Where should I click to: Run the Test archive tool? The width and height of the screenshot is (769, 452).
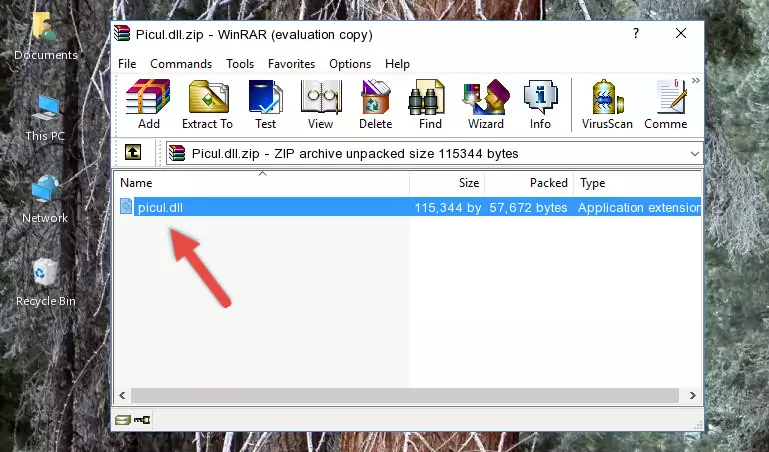[x=265, y=104]
